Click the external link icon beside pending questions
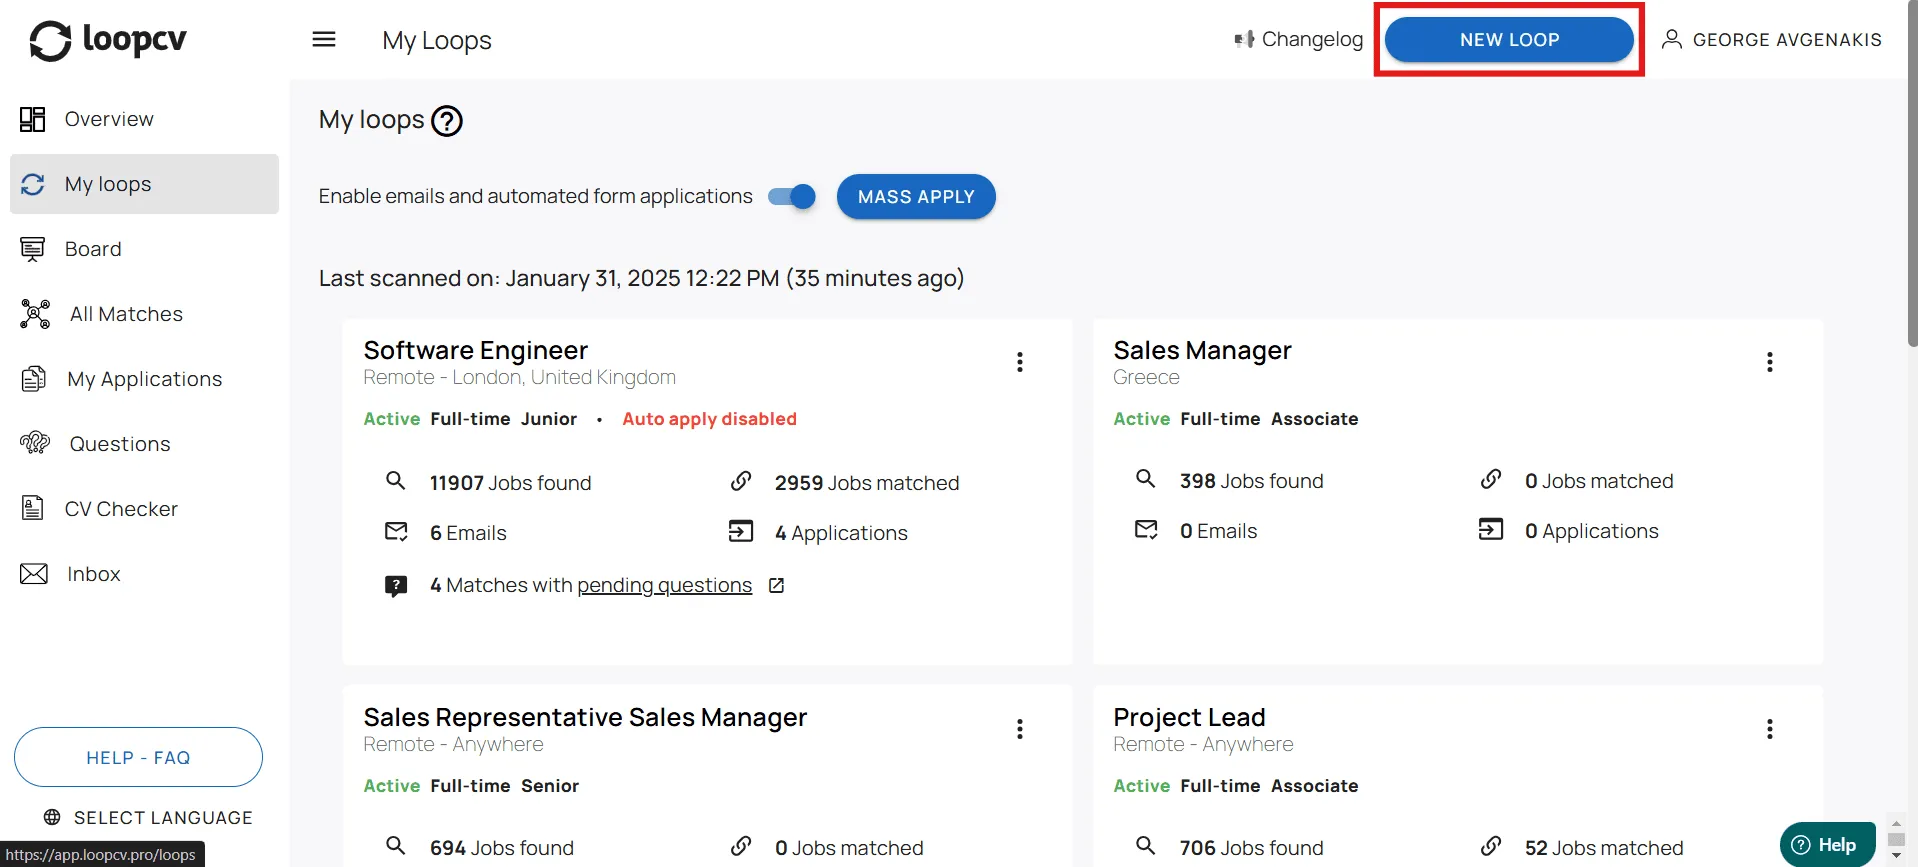This screenshot has height=867, width=1918. [x=776, y=585]
